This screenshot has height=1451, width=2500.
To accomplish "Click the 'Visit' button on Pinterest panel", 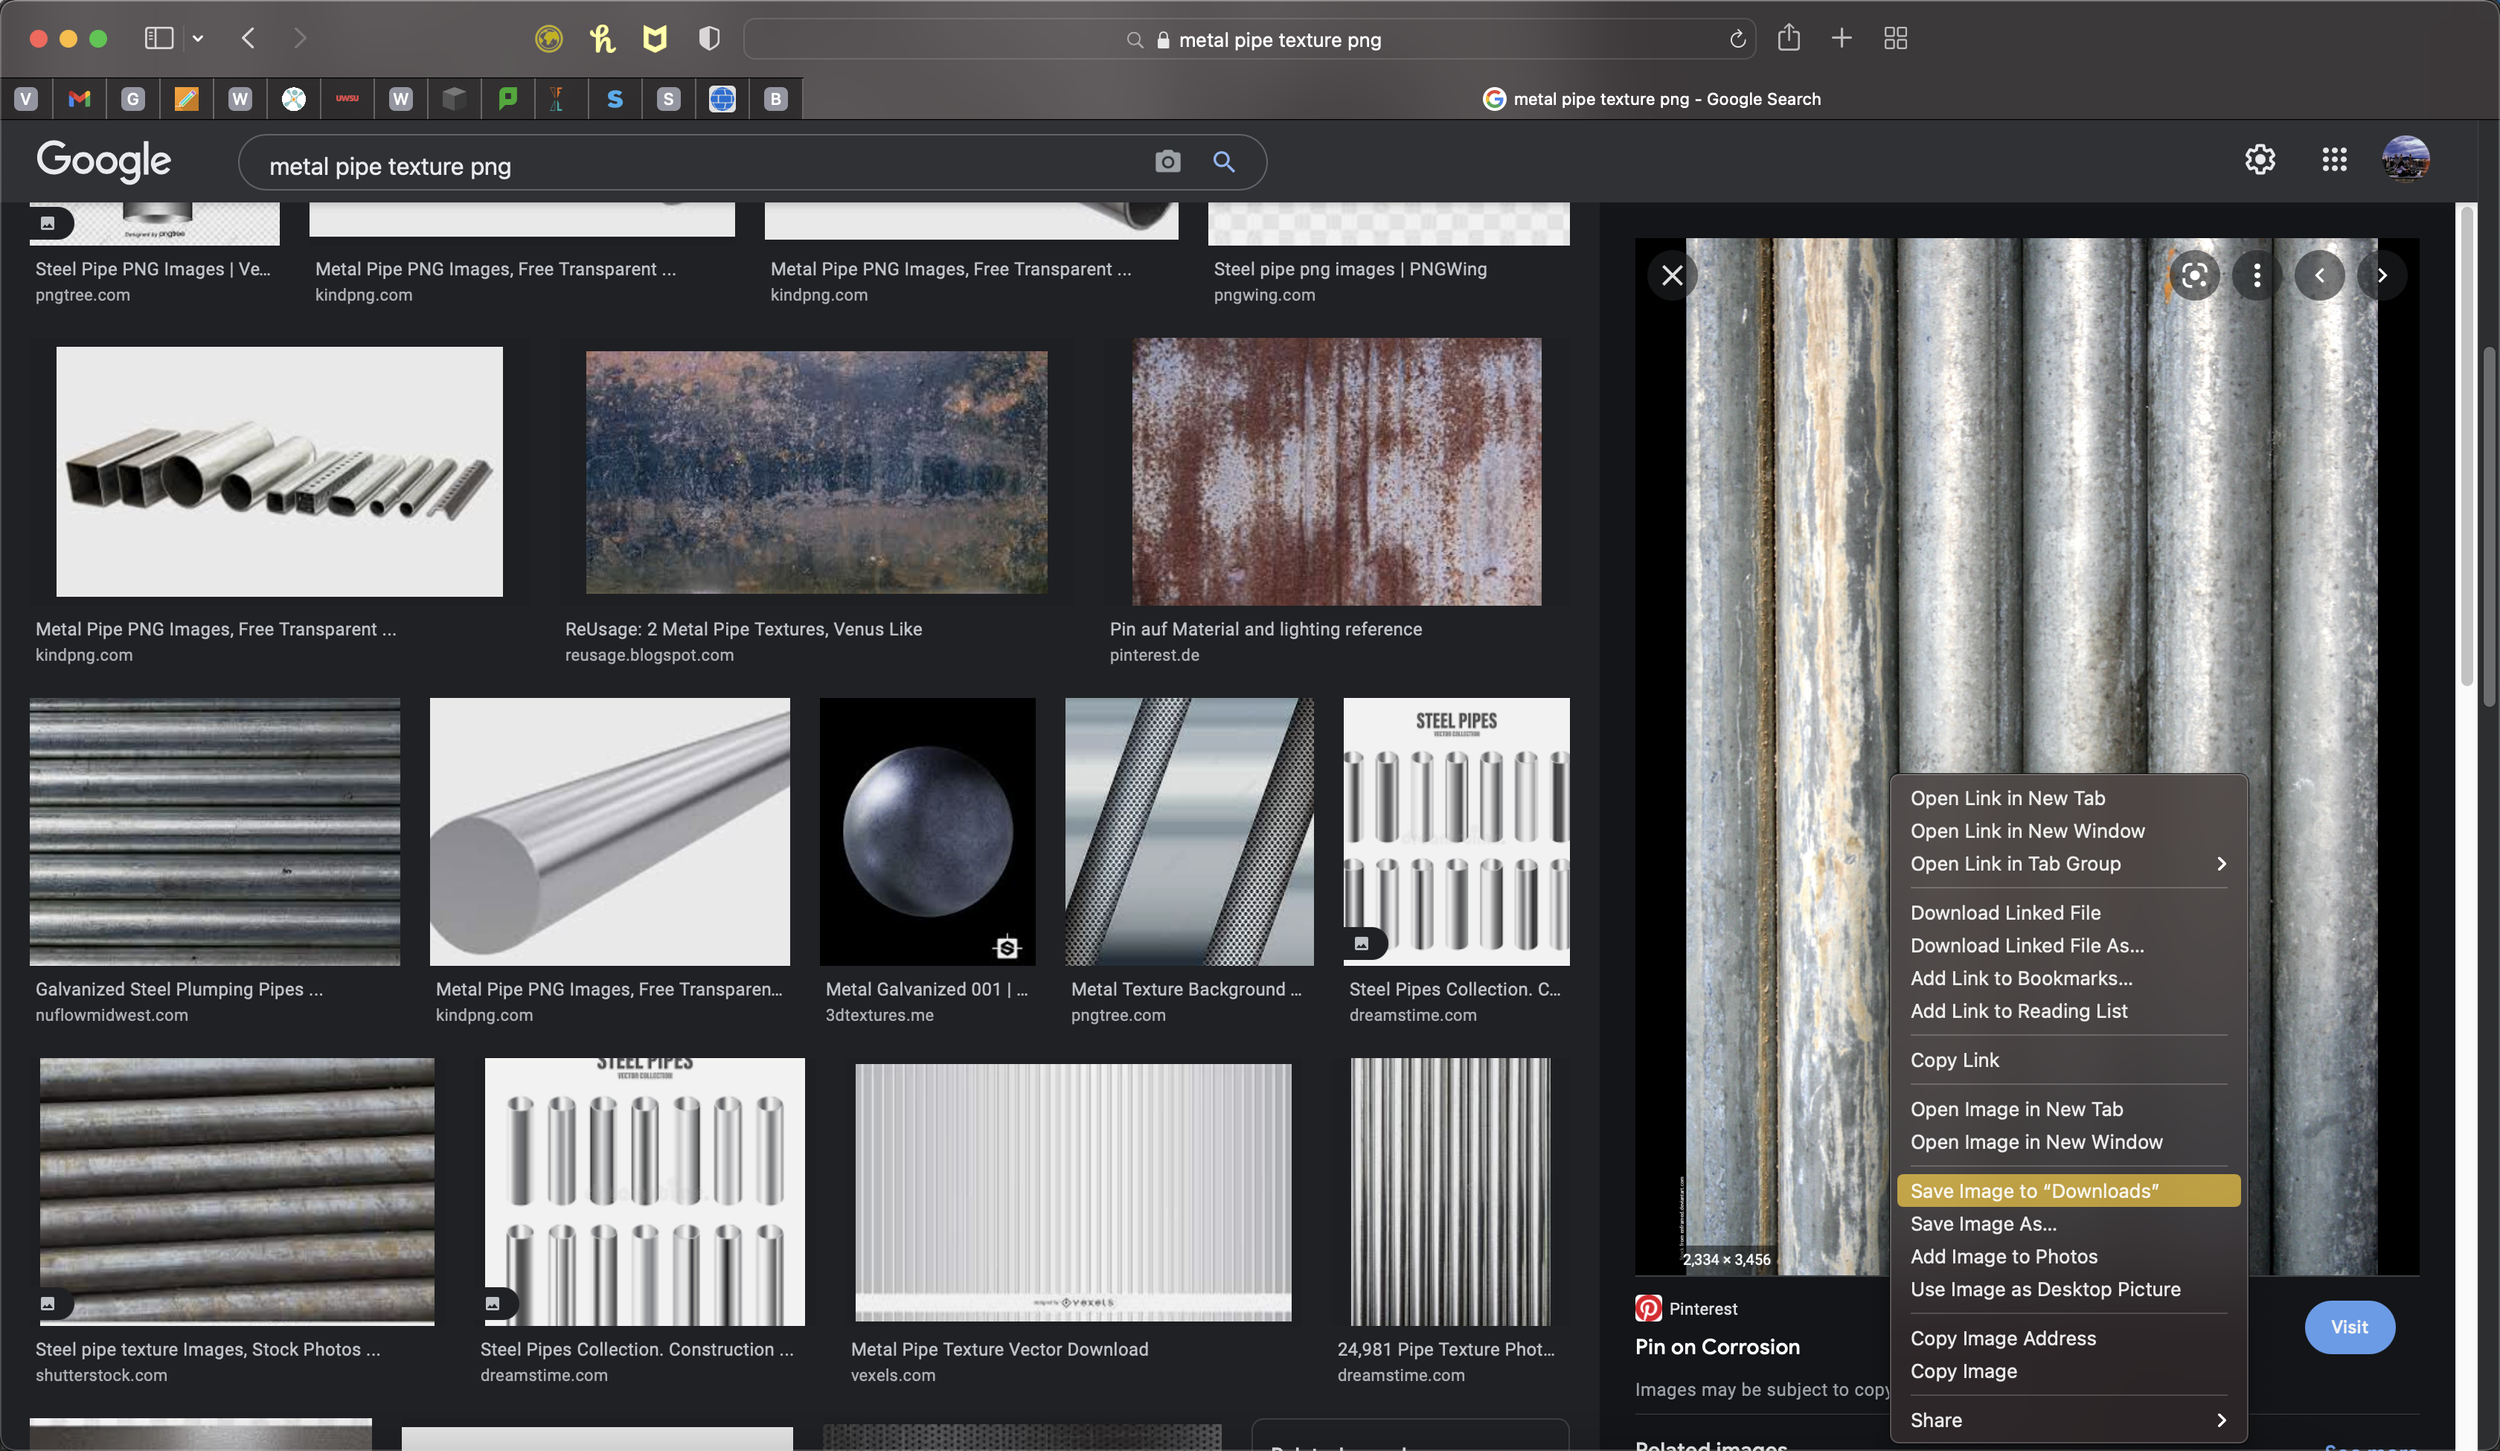I will click(2350, 1327).
